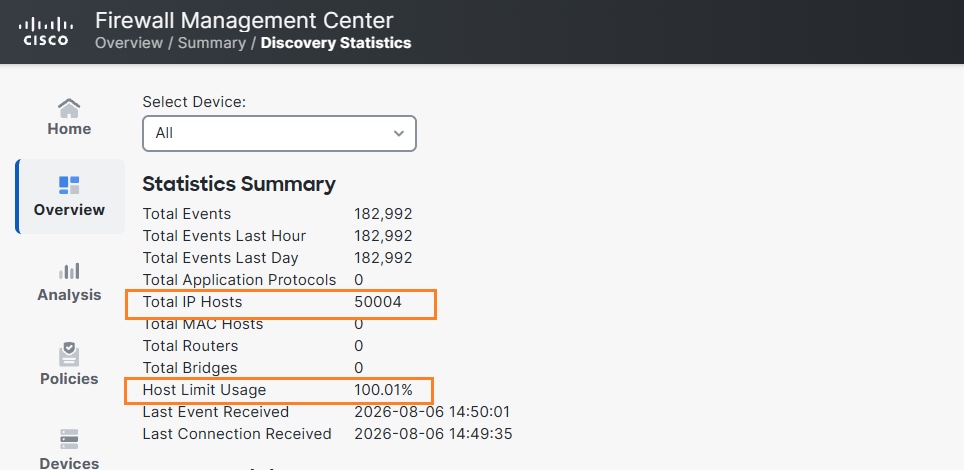Click the Host Limit Usage label
Screen dimensions: 964x470
coord(204,390)
